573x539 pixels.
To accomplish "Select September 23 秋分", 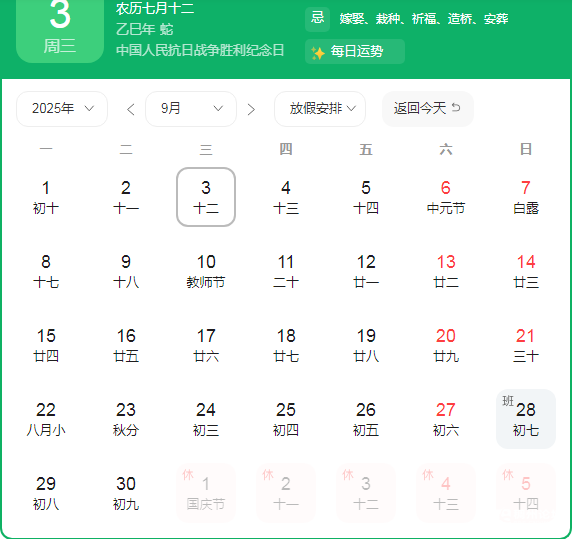I will click(x=126, y=419).
